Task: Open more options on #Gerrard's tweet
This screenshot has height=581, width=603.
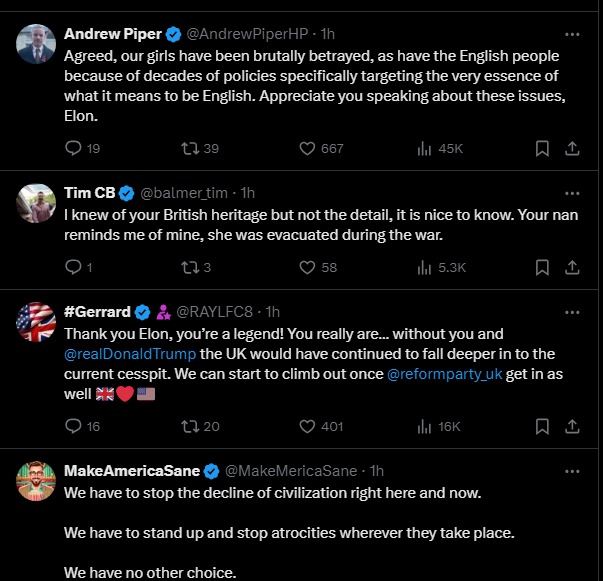Action: 572,310
